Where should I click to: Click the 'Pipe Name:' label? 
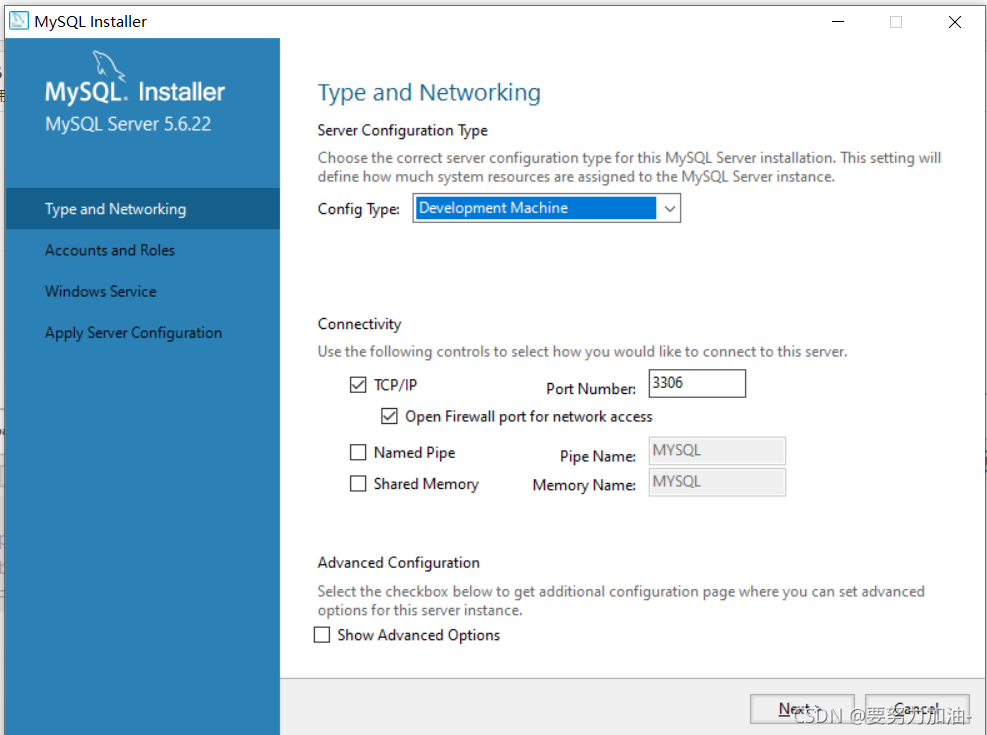point(597,456)
